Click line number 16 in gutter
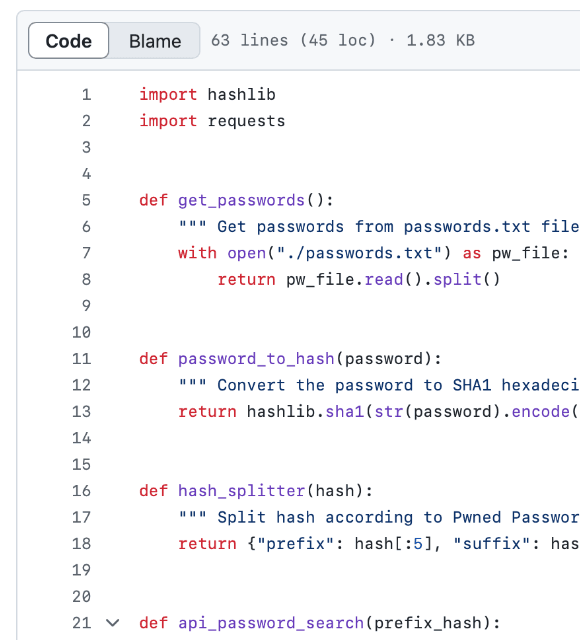This screenshot has width=580, height=640. click(82, 491)
